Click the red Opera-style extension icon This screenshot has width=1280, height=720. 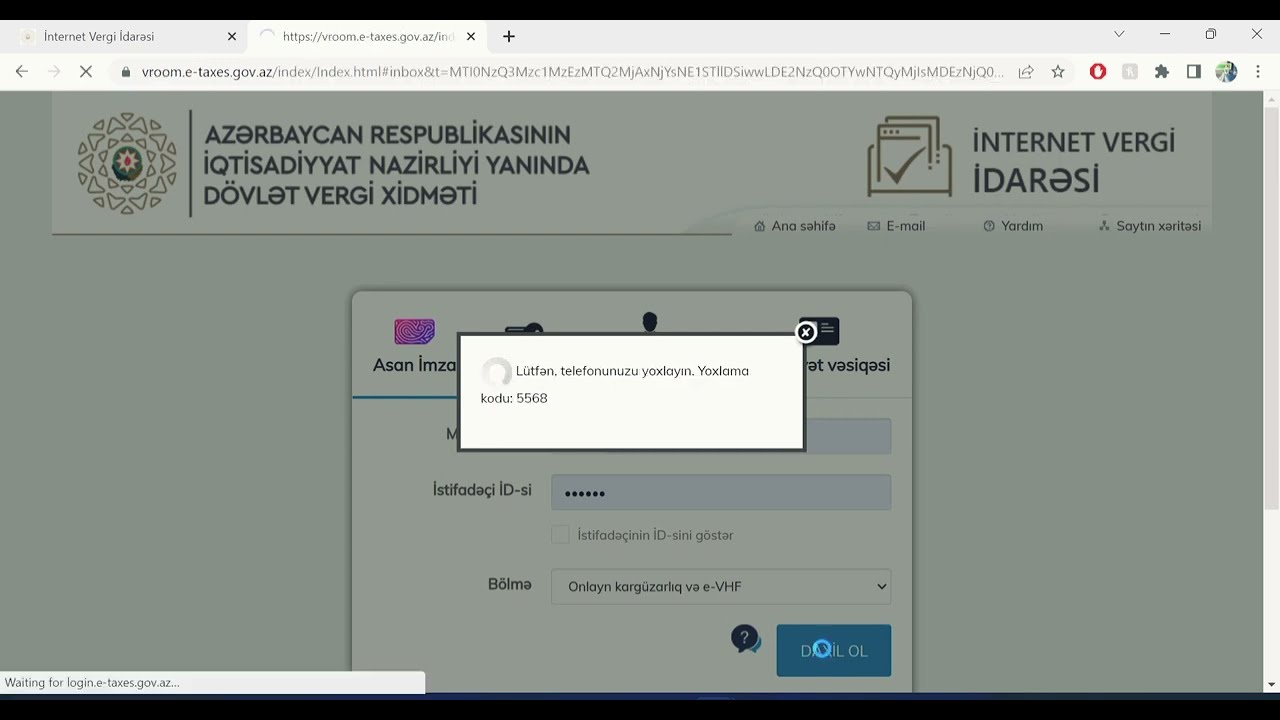point(1098,72)
